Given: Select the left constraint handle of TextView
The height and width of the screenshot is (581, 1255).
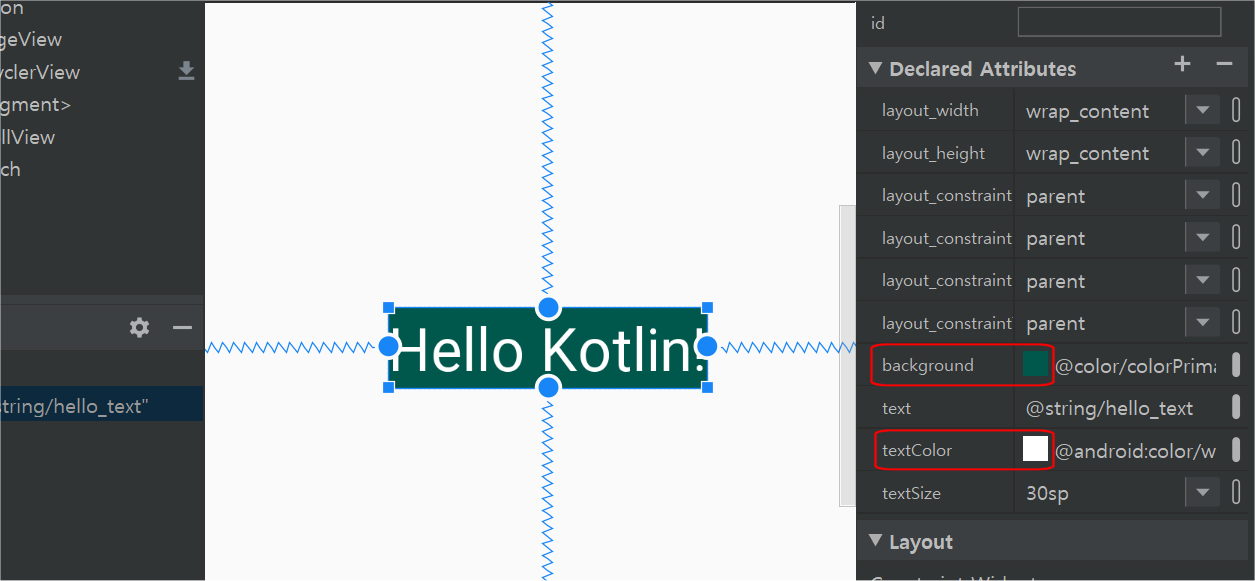Looking at the screenshot, I should click(x=388, y=347).
